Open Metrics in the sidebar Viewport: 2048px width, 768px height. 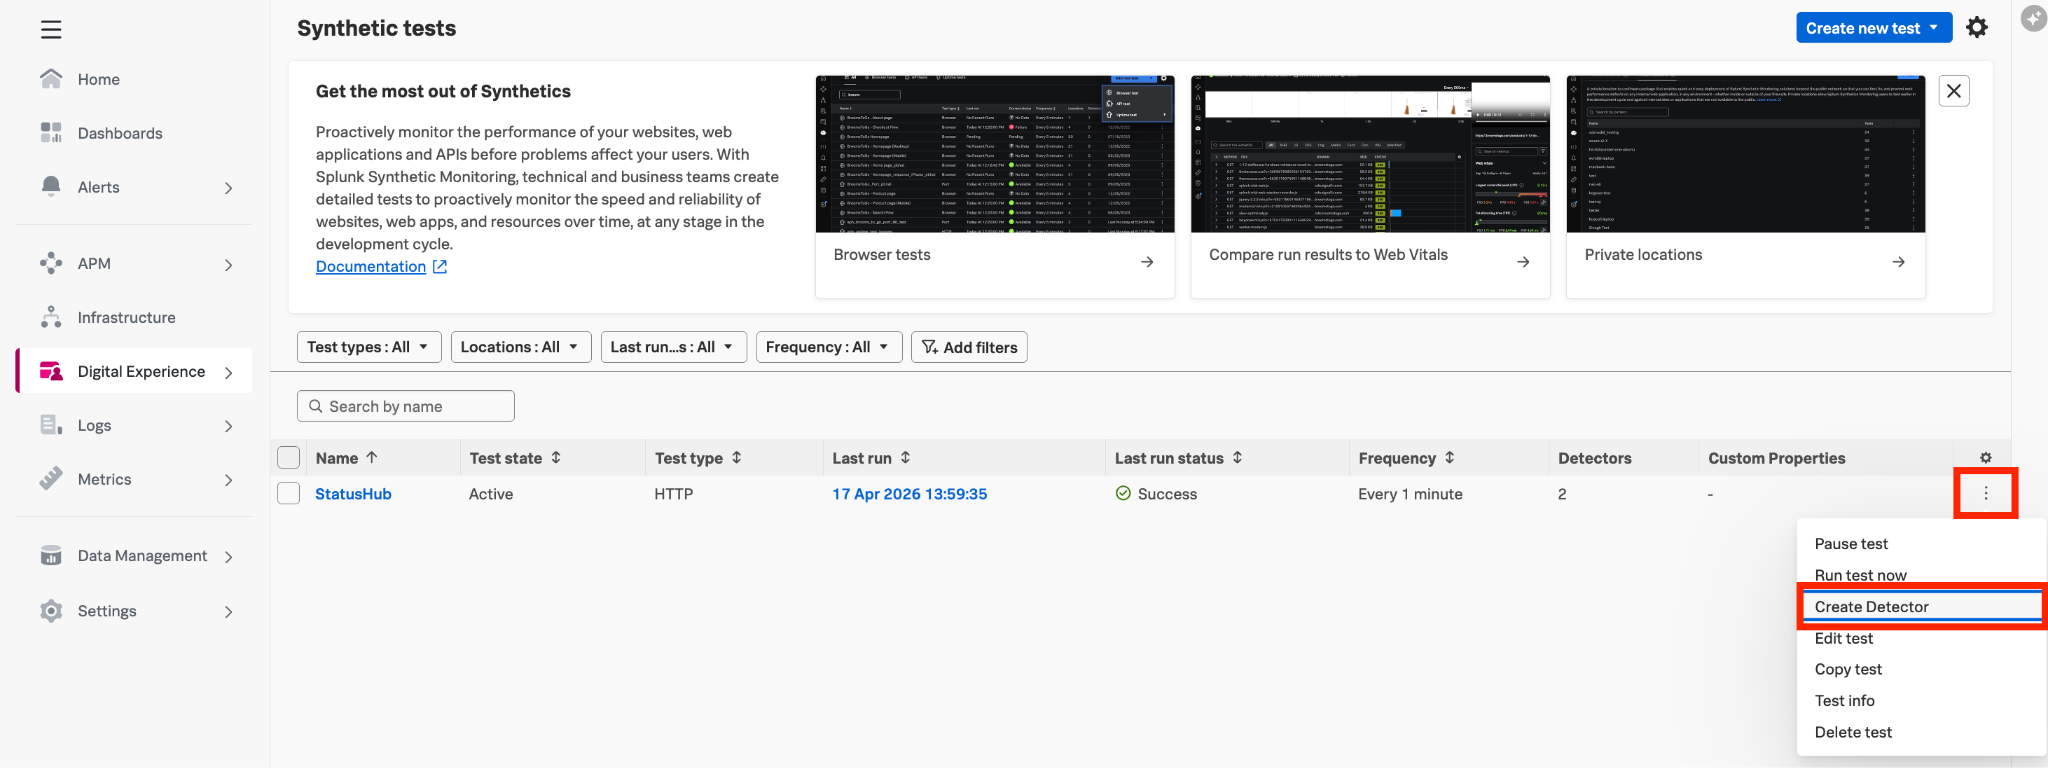tap(104, 479)
